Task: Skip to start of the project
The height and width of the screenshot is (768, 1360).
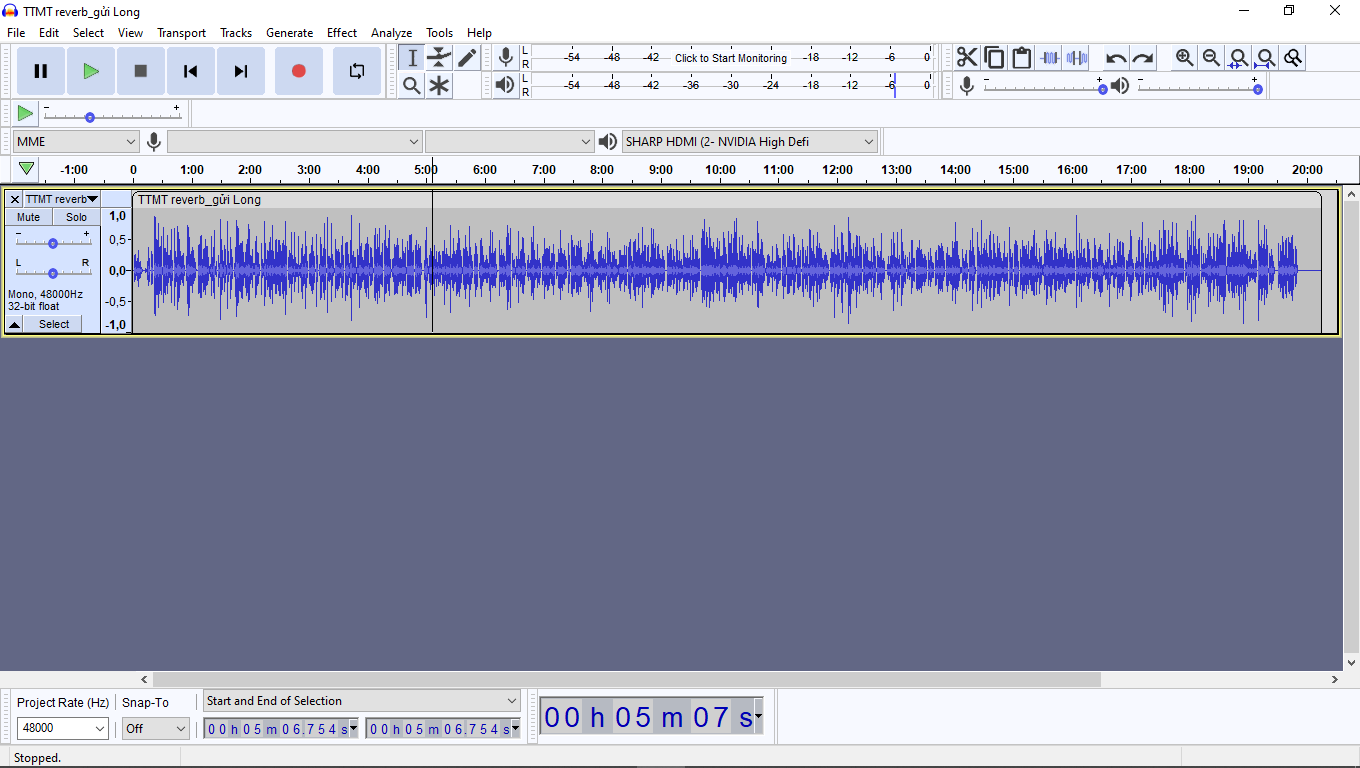Action: [191, 71]
